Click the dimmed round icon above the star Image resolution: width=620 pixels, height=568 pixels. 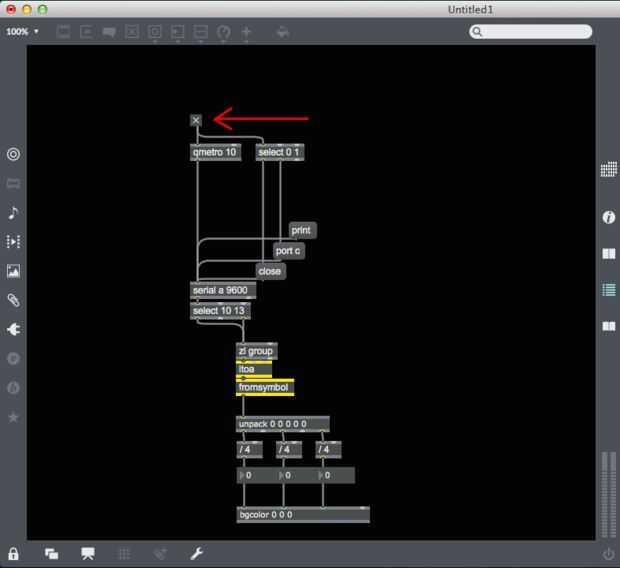click(13, 388)
